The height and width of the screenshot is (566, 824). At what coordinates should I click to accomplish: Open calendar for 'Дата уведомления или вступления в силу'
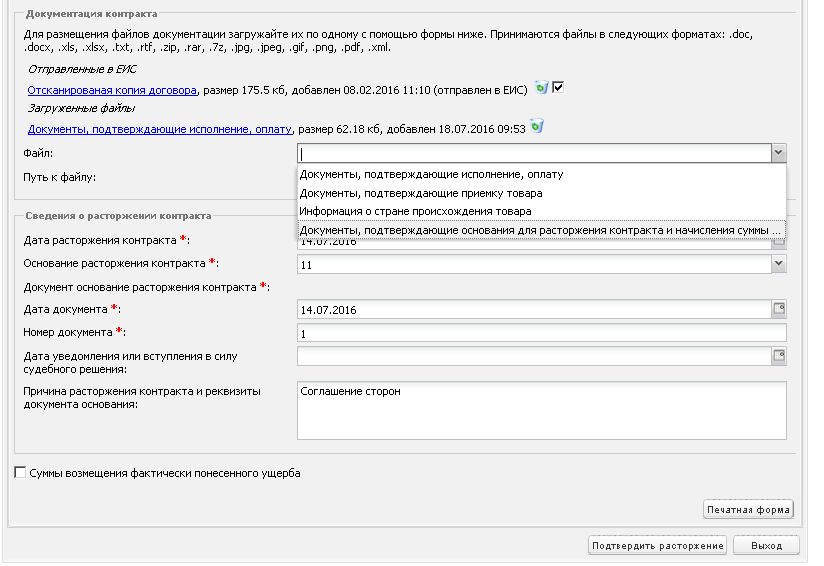click(x=779, y=356)
